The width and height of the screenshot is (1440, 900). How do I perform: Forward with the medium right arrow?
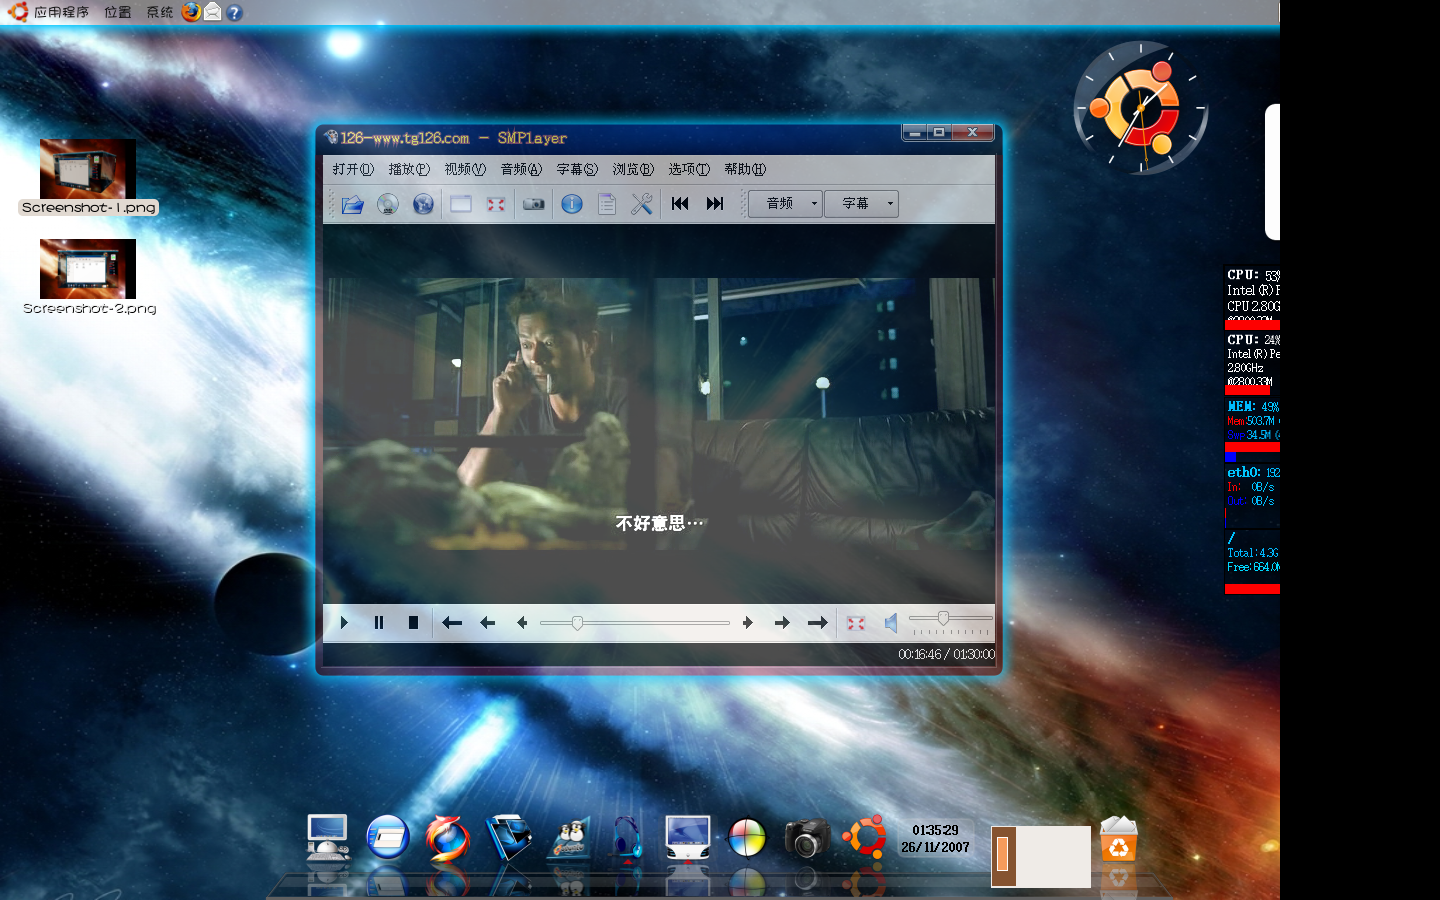[x=782, y=623]
